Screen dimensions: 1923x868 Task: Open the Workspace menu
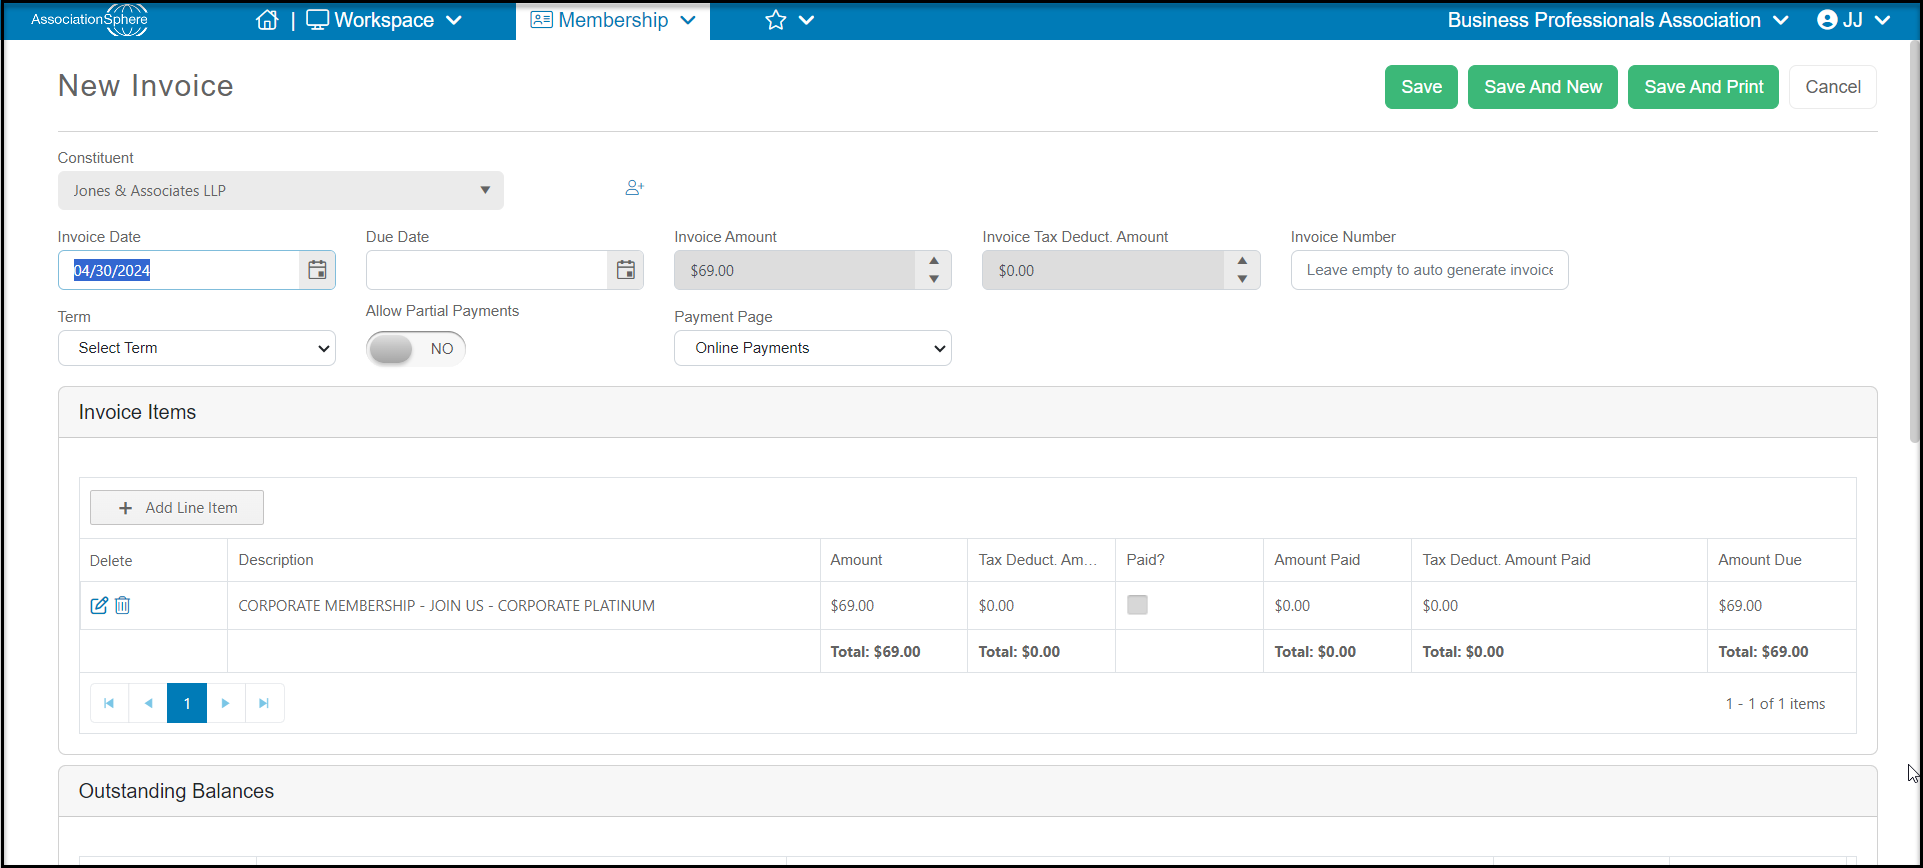384,20
